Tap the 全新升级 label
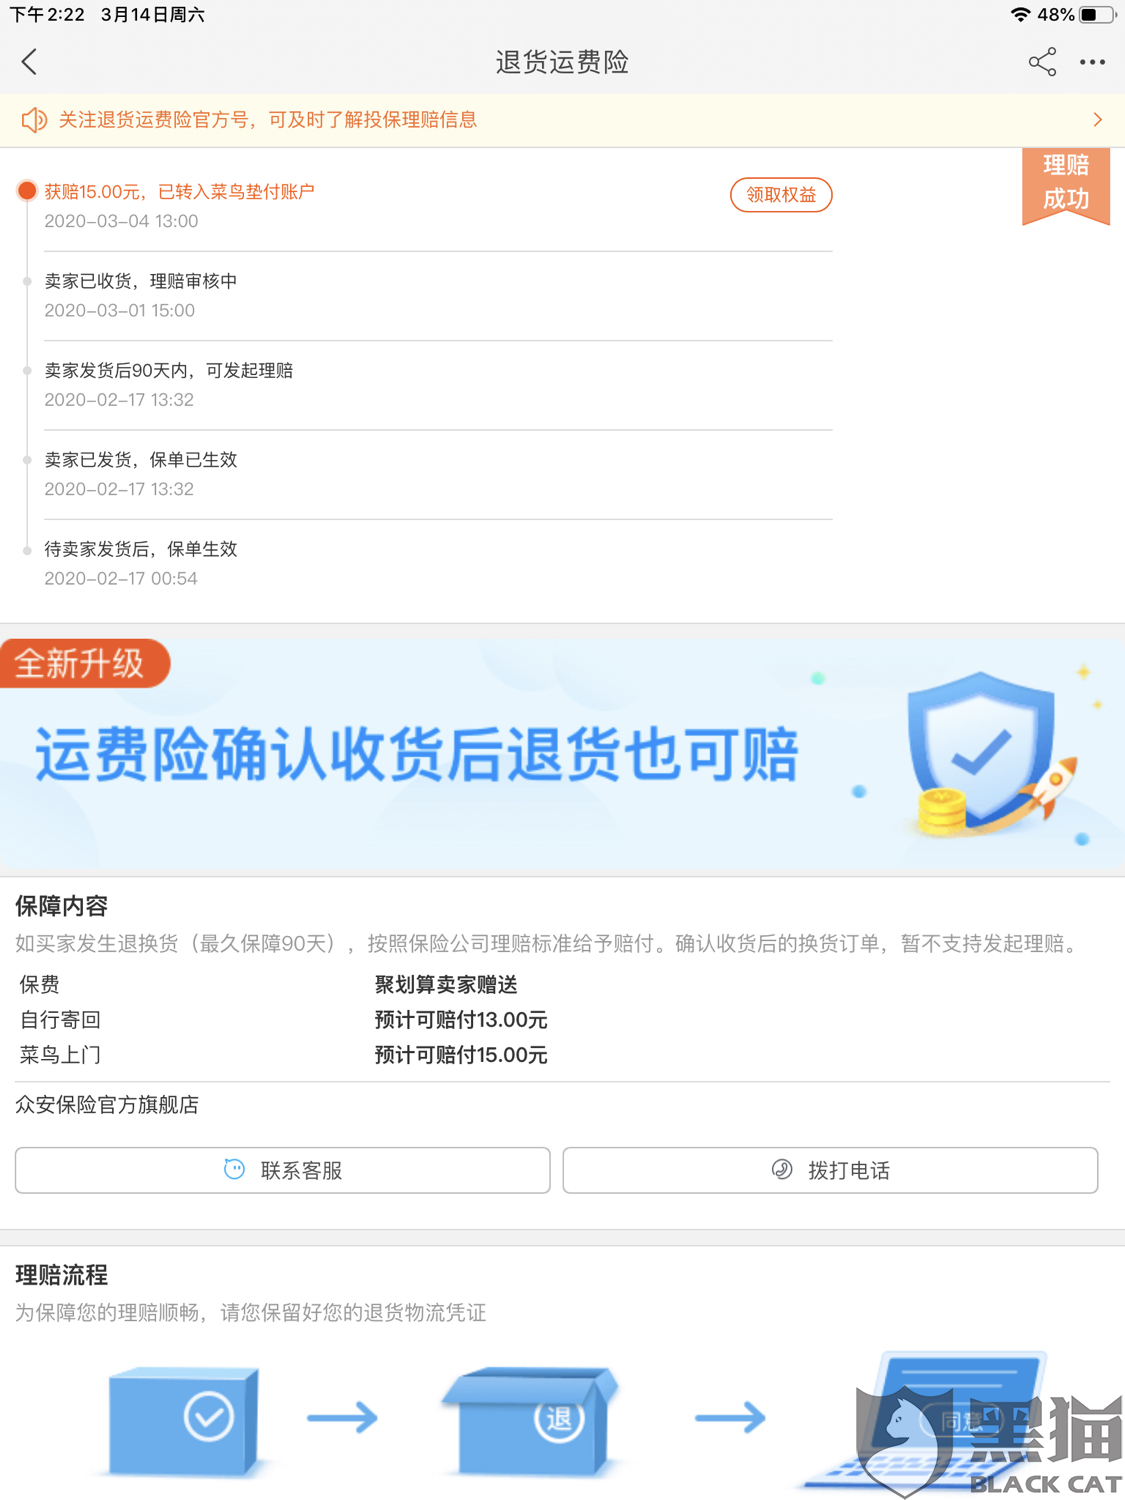 click(x=84, y=664)
